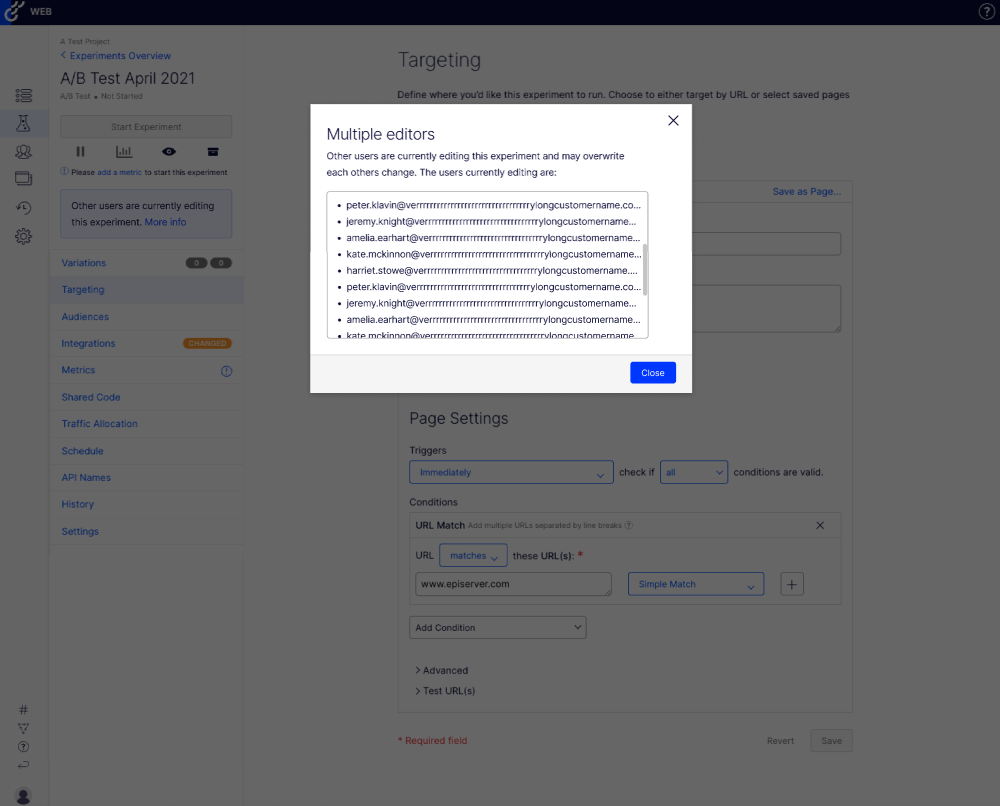Open the history clock sidebar icon
1000x806 pixels.
(x=24, y=208)
